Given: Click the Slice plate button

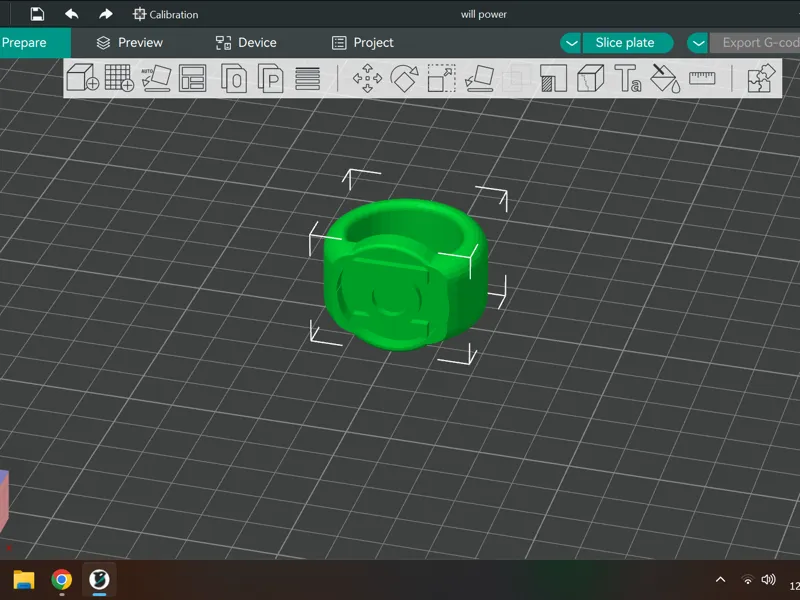Looking at the screenshot, I should (x=628, y=43).
